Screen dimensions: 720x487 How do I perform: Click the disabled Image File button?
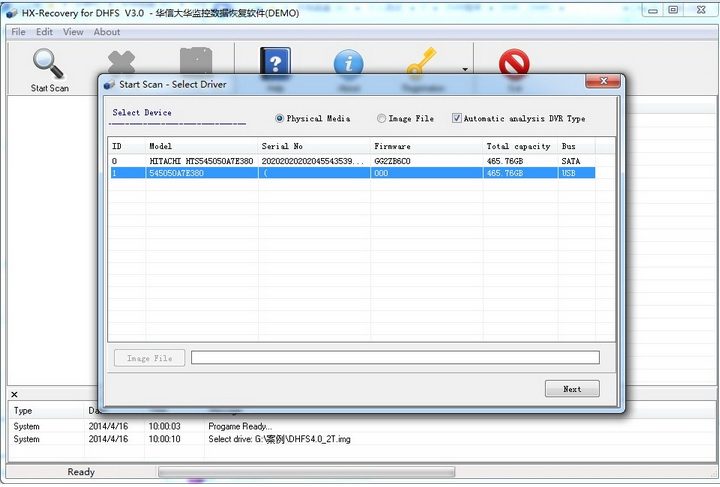(150, 358)
